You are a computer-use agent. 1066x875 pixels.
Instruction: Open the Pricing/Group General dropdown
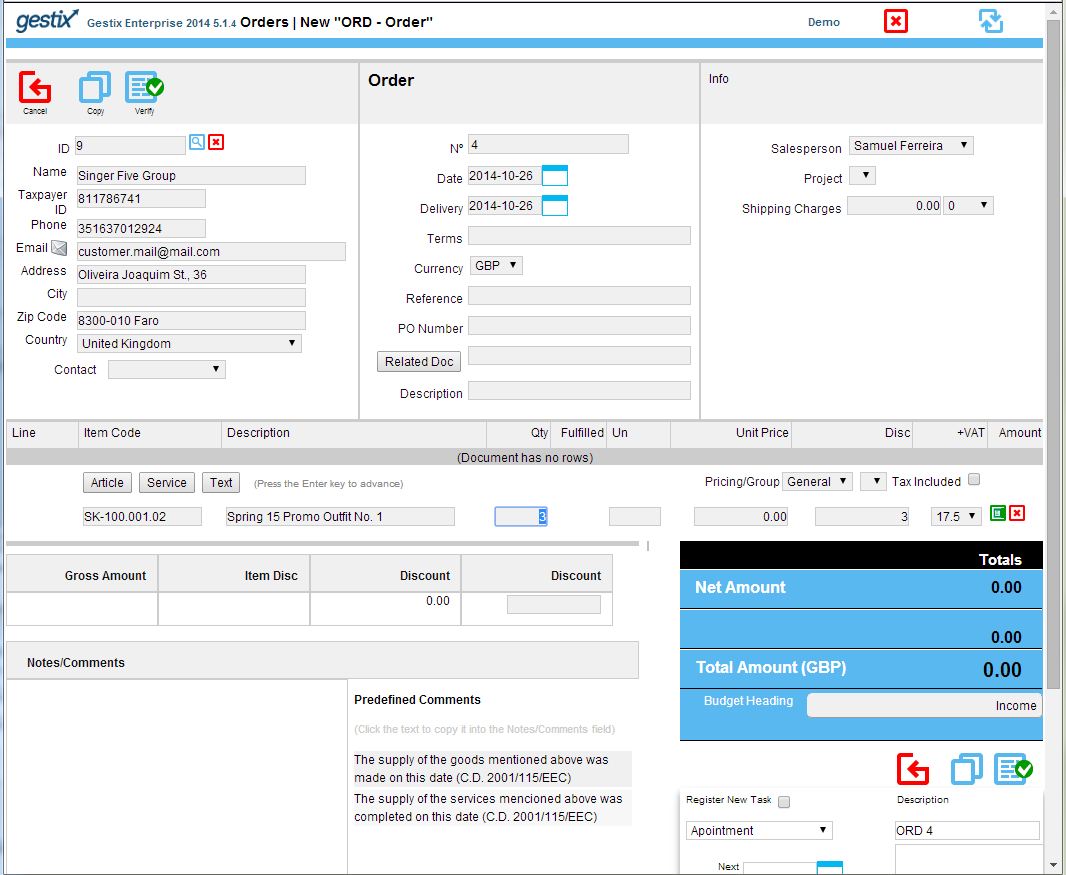coord(817,481)
